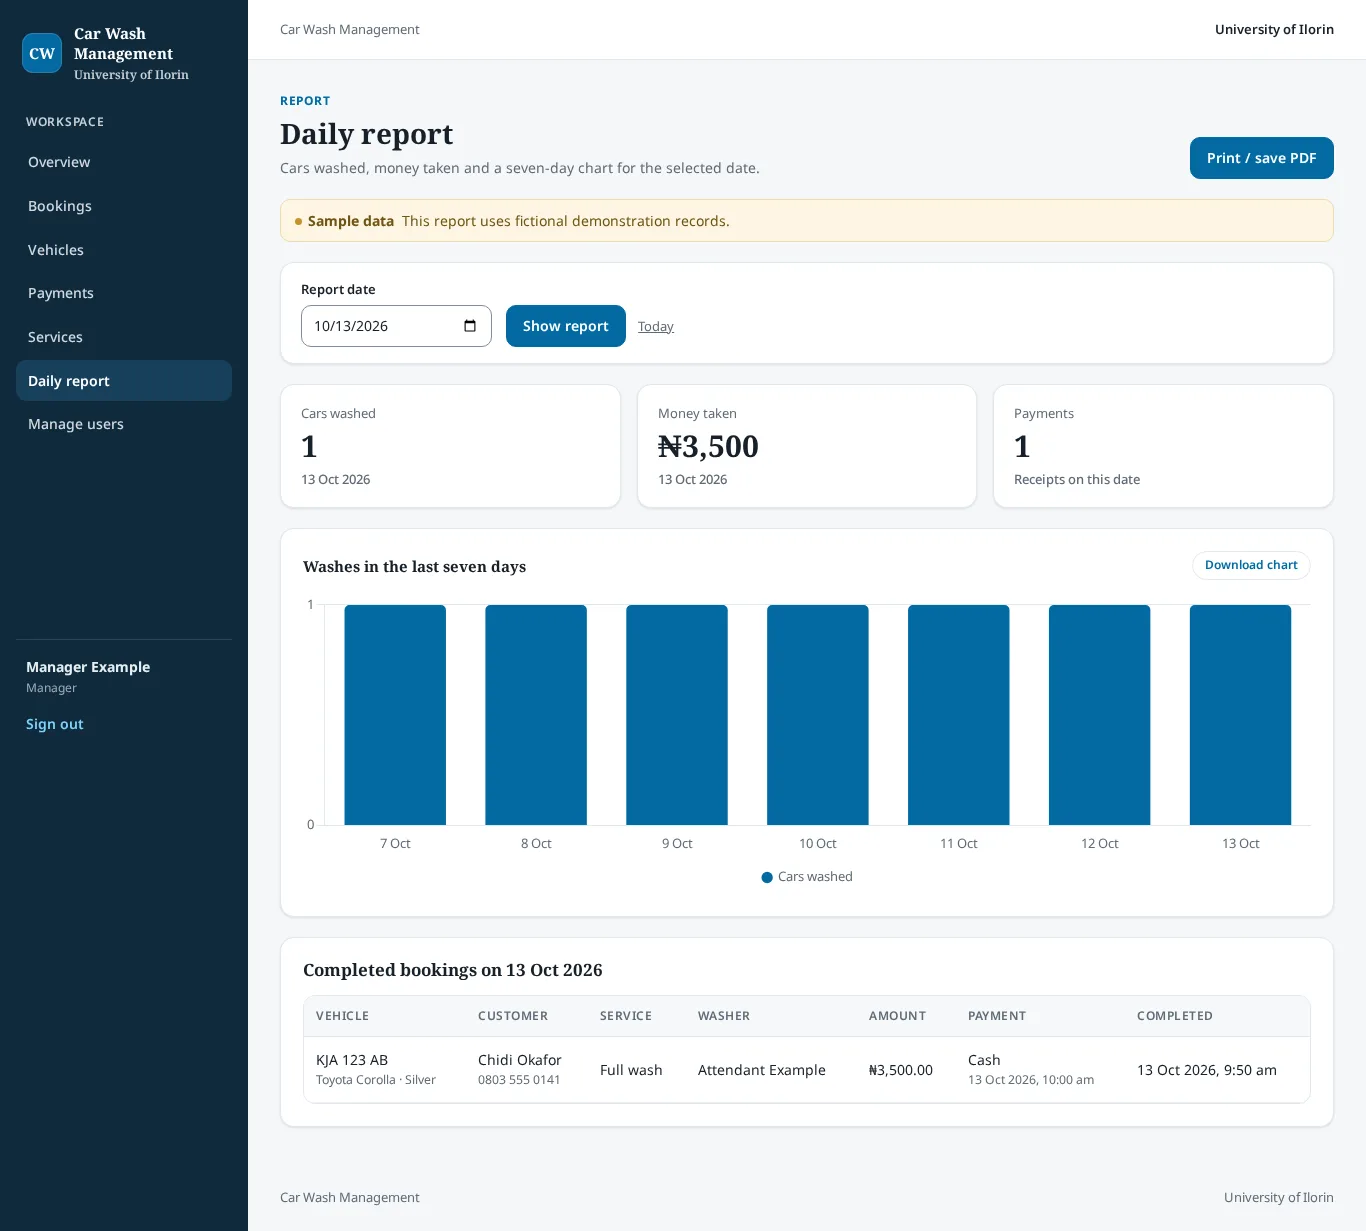Click the Sample data notice banner

click(807, 221)
